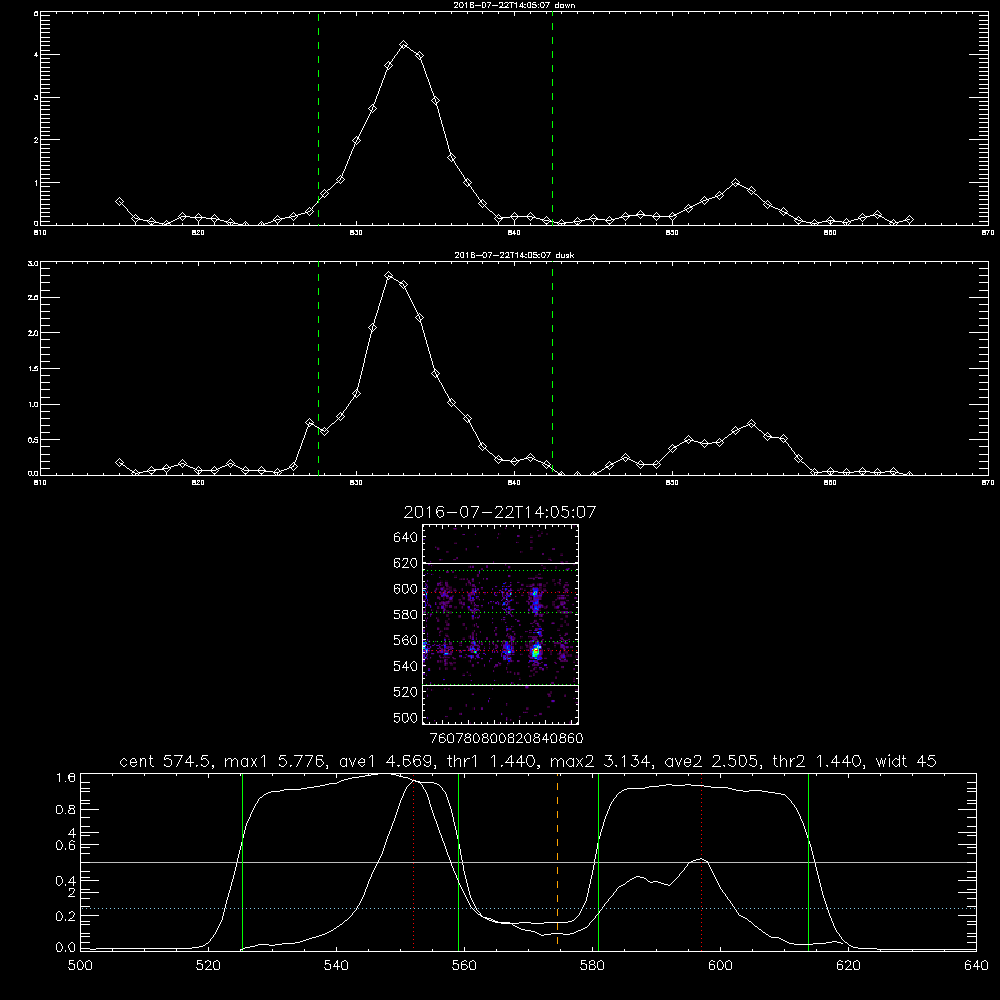Screen dimensions: 1000x1000
Task: Click the 500 label on bottom plot x-axis
Action: click(80, 966)
